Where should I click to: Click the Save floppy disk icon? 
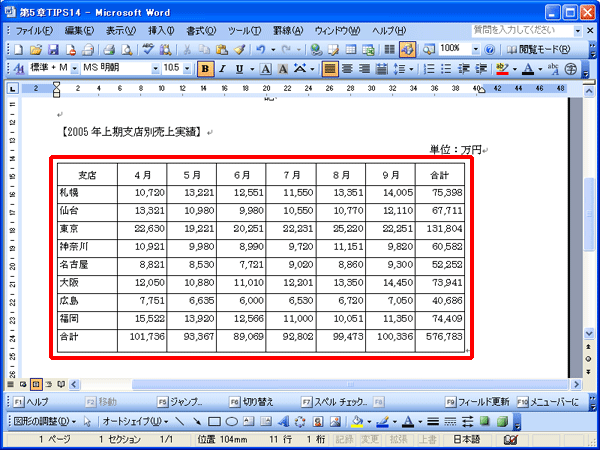tap(52, 50)
